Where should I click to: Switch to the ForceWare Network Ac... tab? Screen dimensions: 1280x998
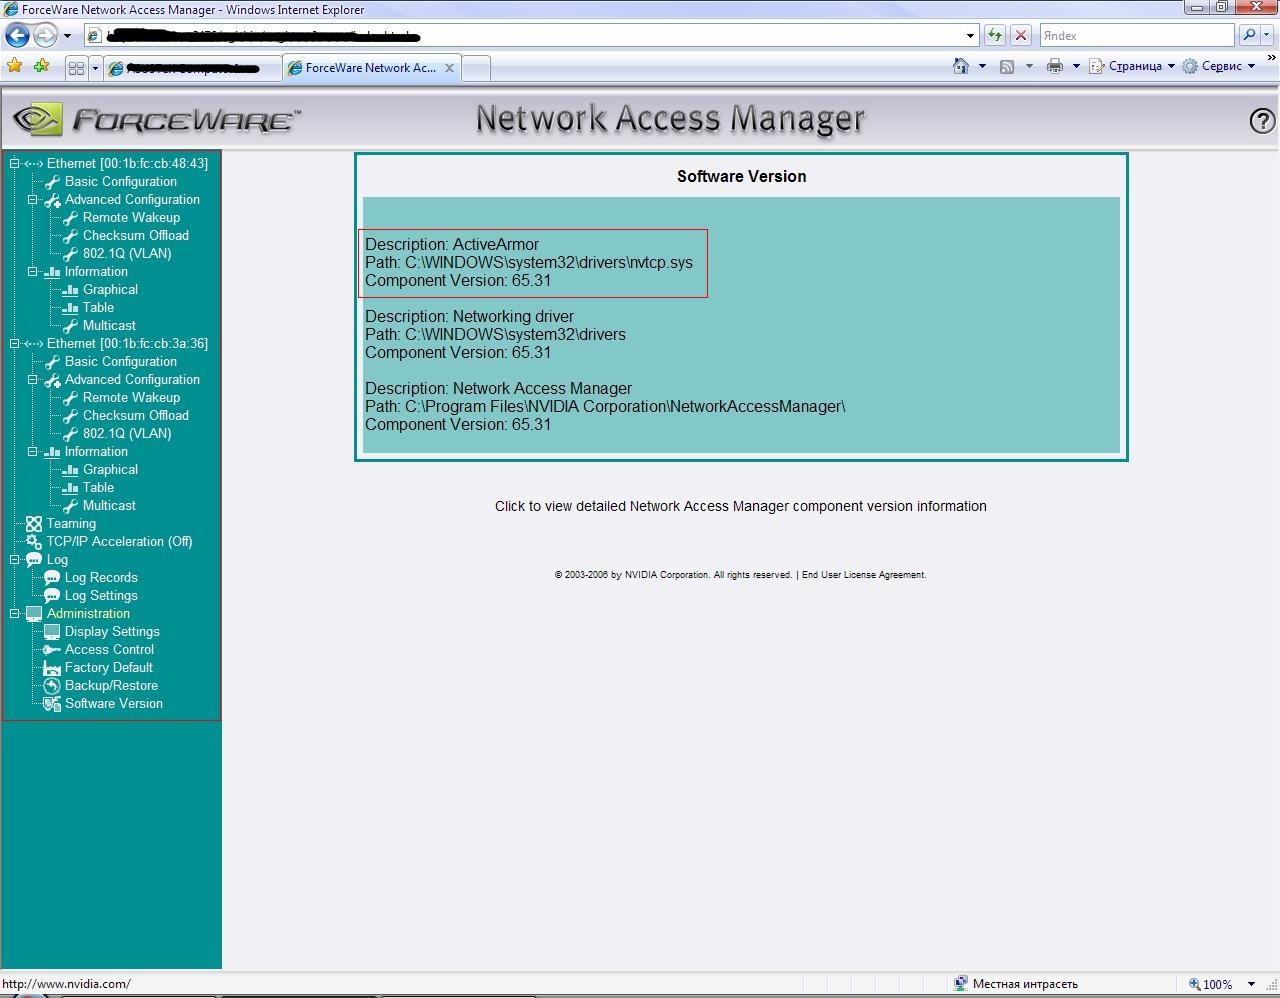pyautogui.click(x=370, y=68)
